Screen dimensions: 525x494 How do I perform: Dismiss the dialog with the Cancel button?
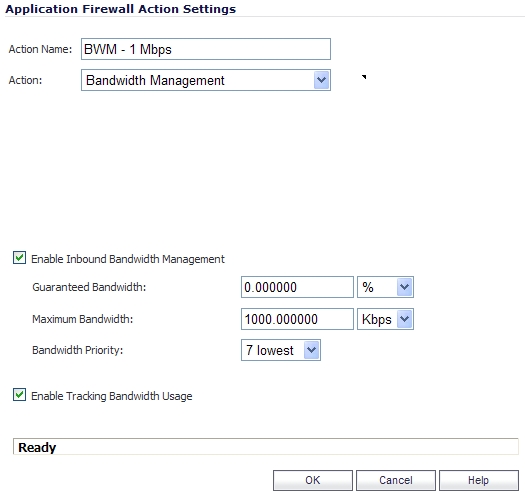[x=396, y=480]
